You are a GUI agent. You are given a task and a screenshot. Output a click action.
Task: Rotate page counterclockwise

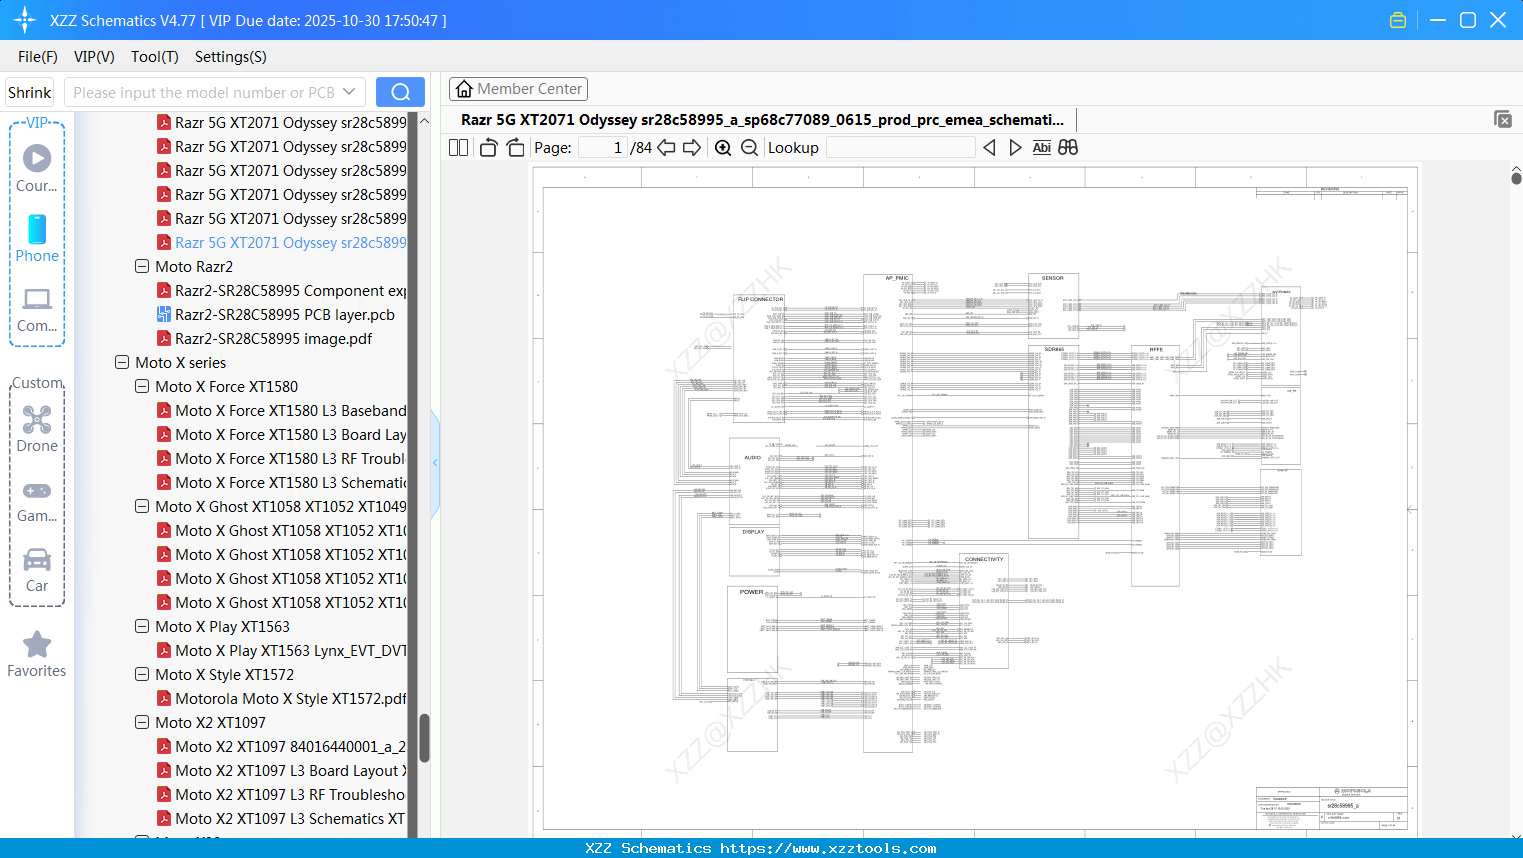tap(488, 148)
